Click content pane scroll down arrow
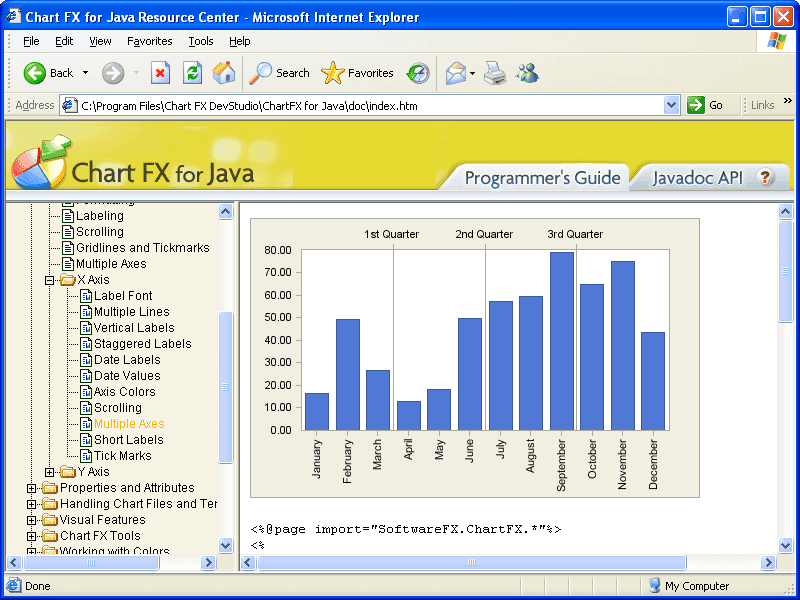The image size is (800, 600). click(x=786, y=545)
